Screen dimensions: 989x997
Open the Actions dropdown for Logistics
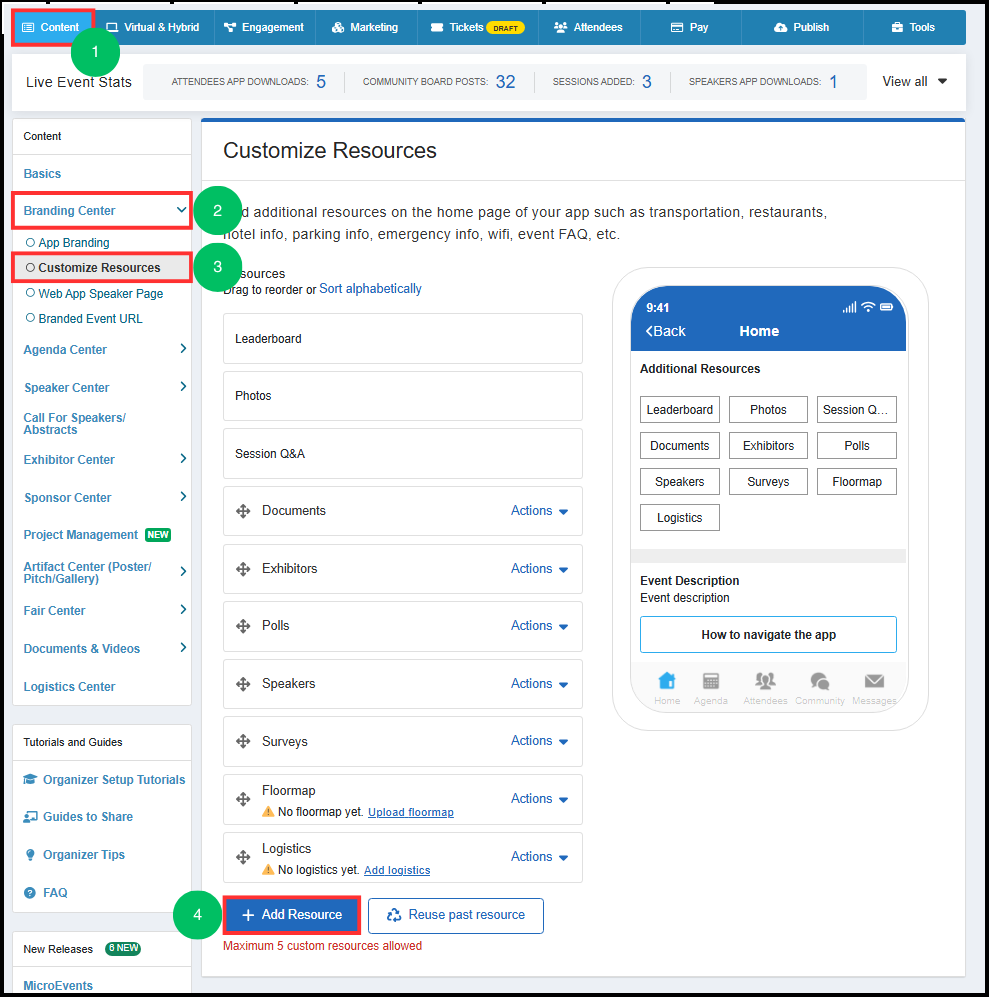click(539, 856)
